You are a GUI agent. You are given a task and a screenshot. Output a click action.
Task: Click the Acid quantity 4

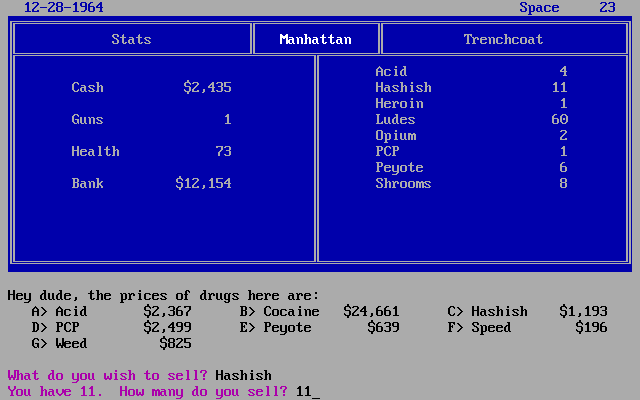[563, 71]
